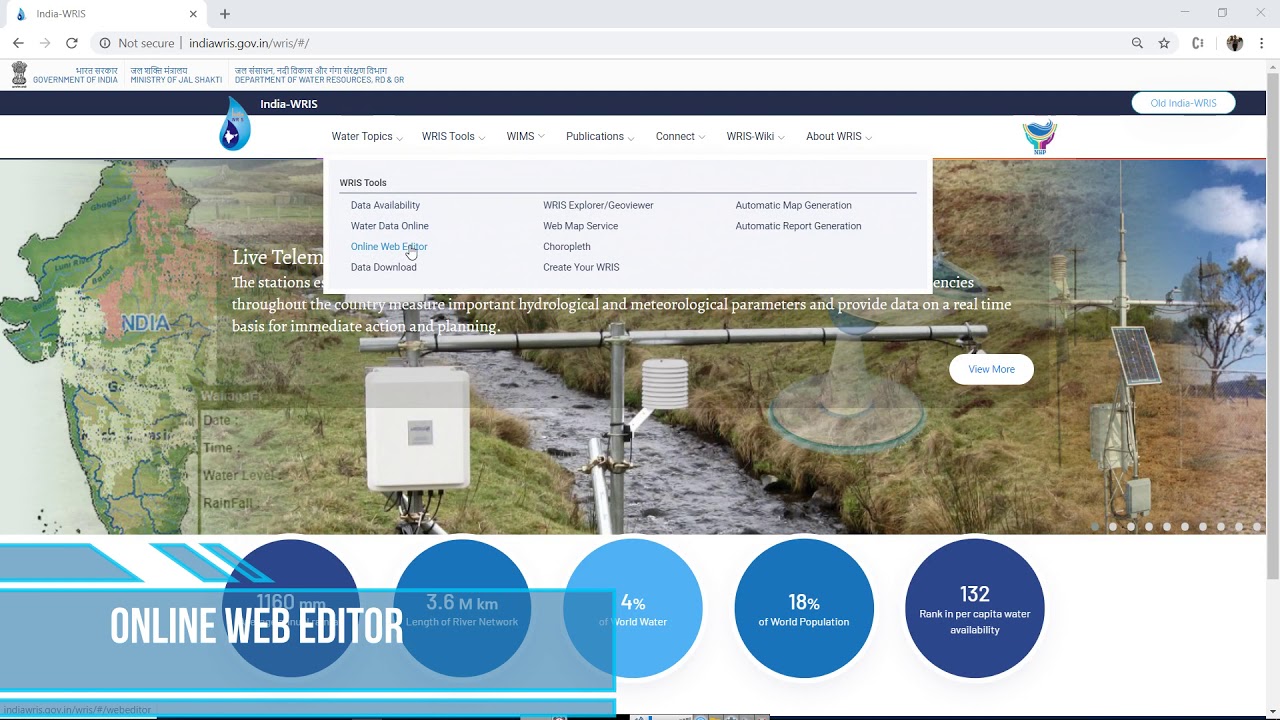The width and height of the screenshot is (1280, 720).
Task: Select Data Download in WRIS Tools
Action: coord(383,268)
